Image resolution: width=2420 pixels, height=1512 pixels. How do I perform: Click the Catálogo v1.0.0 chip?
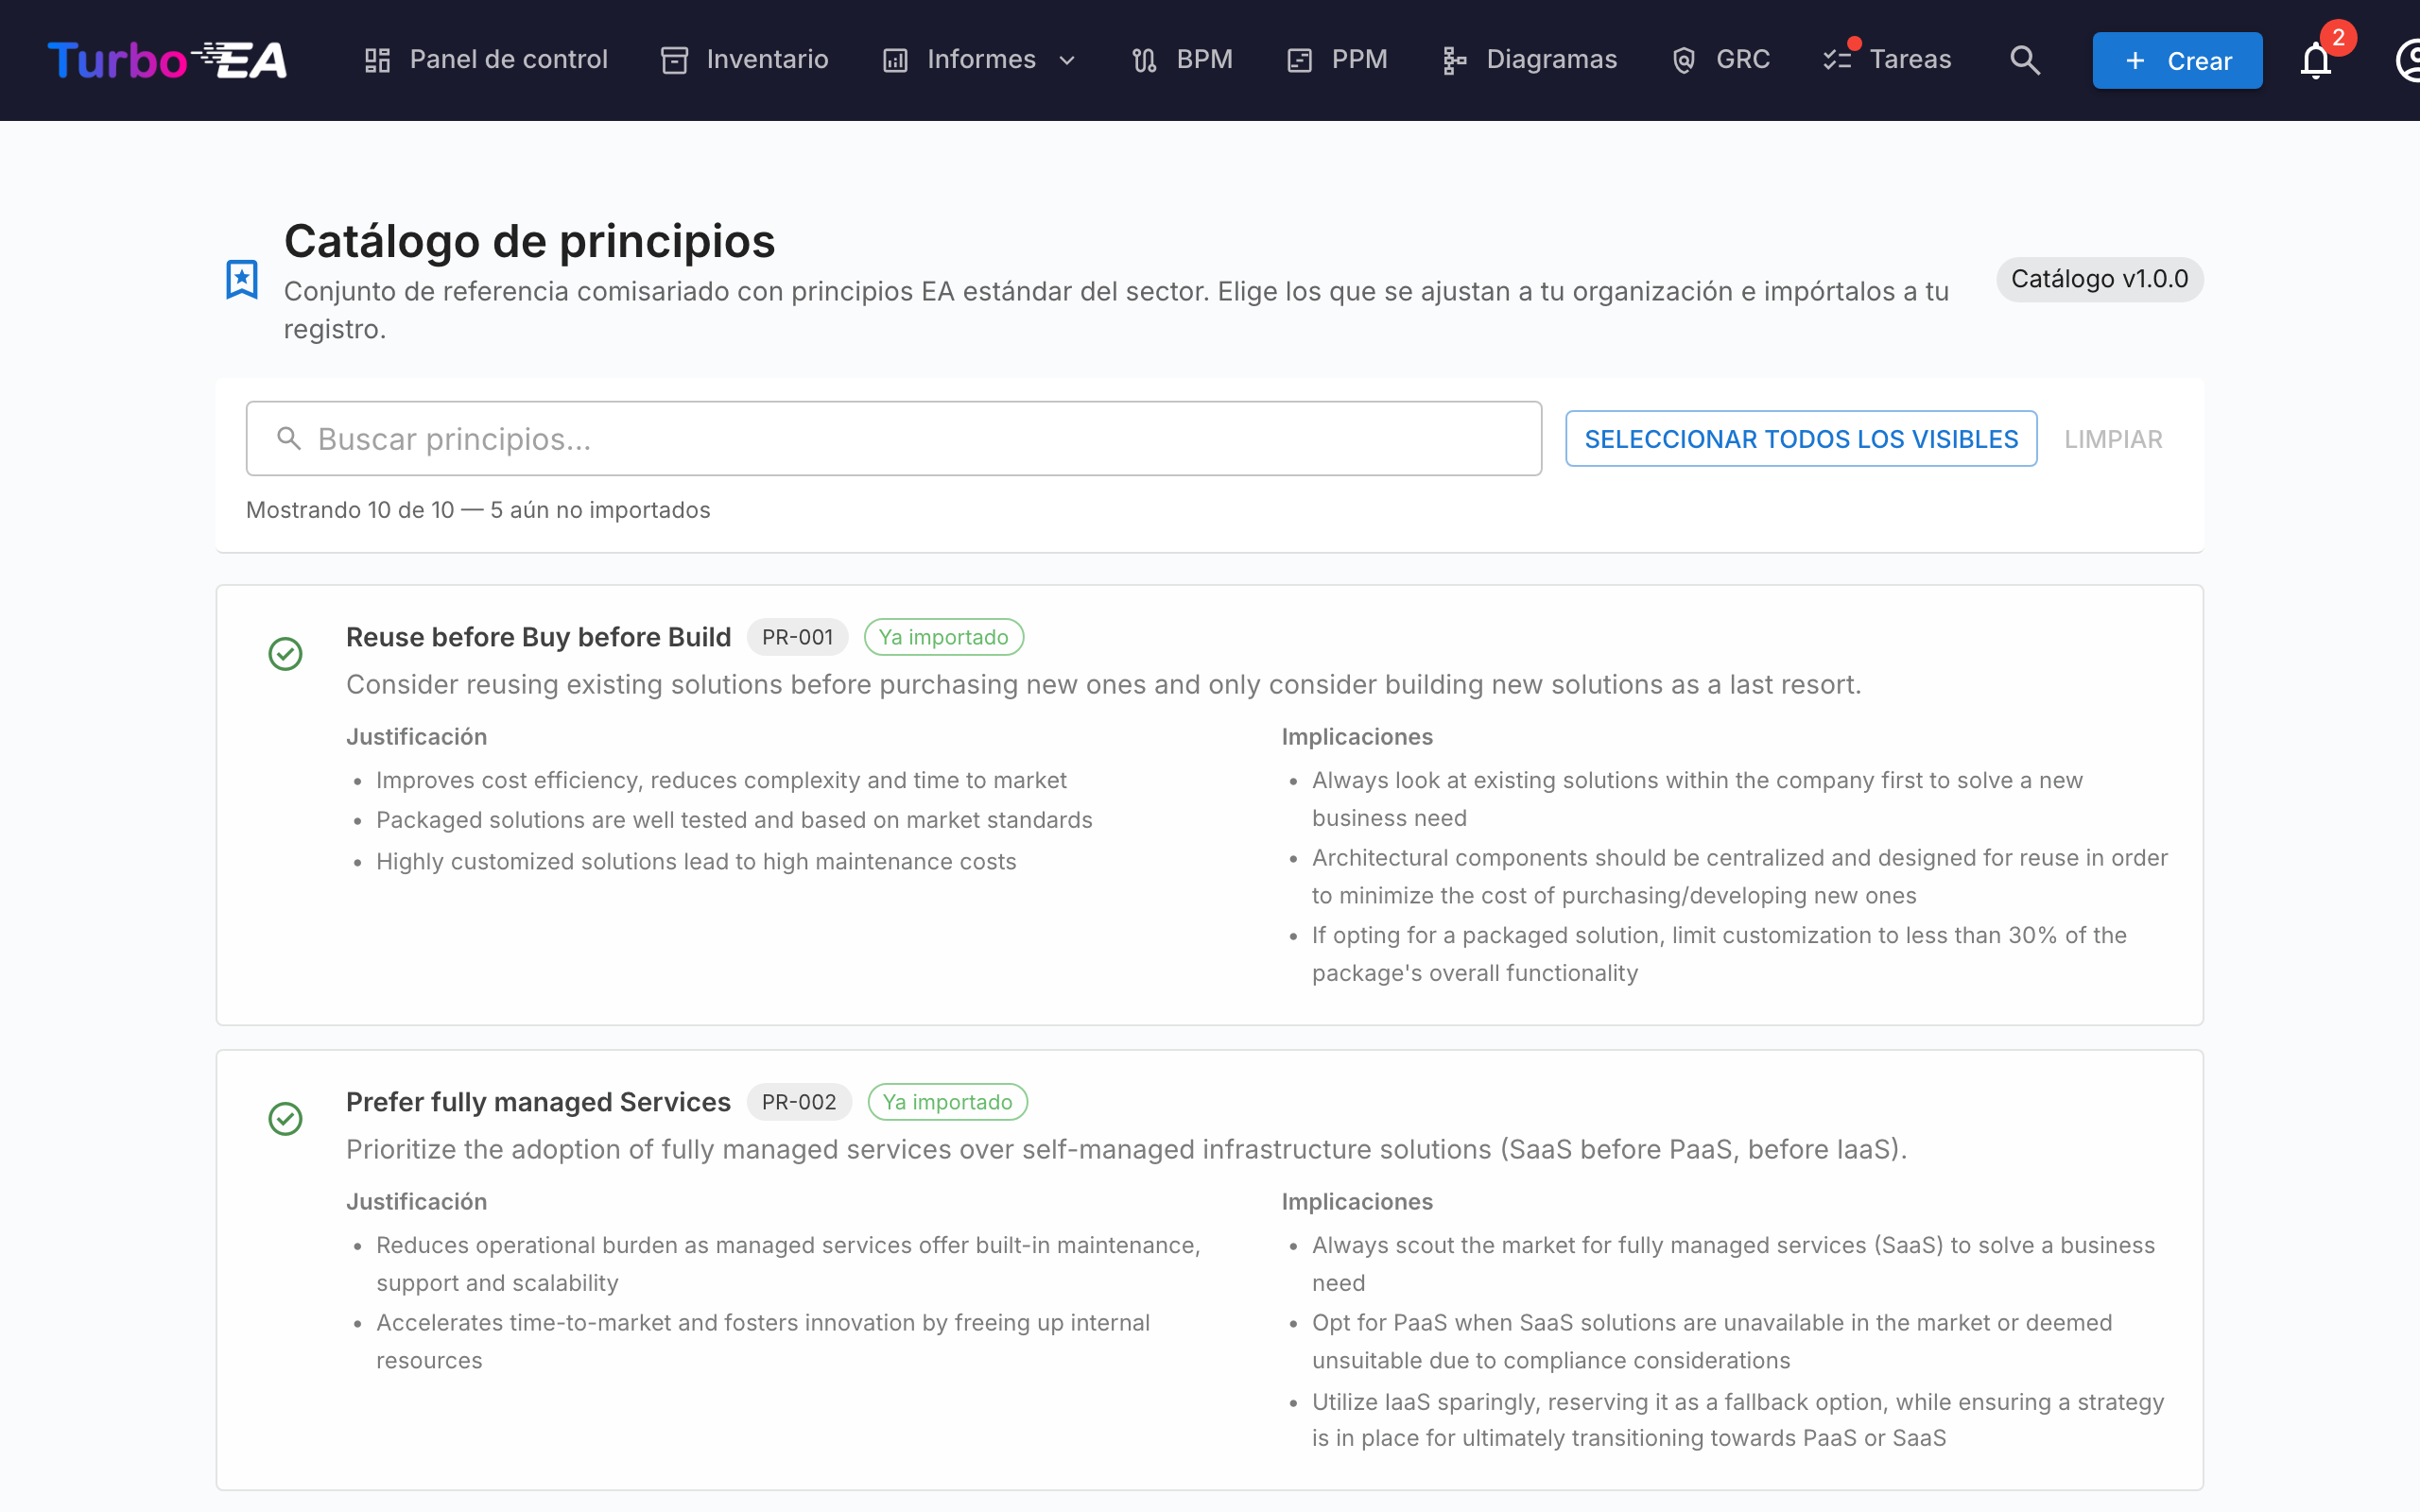(2099, 279)
